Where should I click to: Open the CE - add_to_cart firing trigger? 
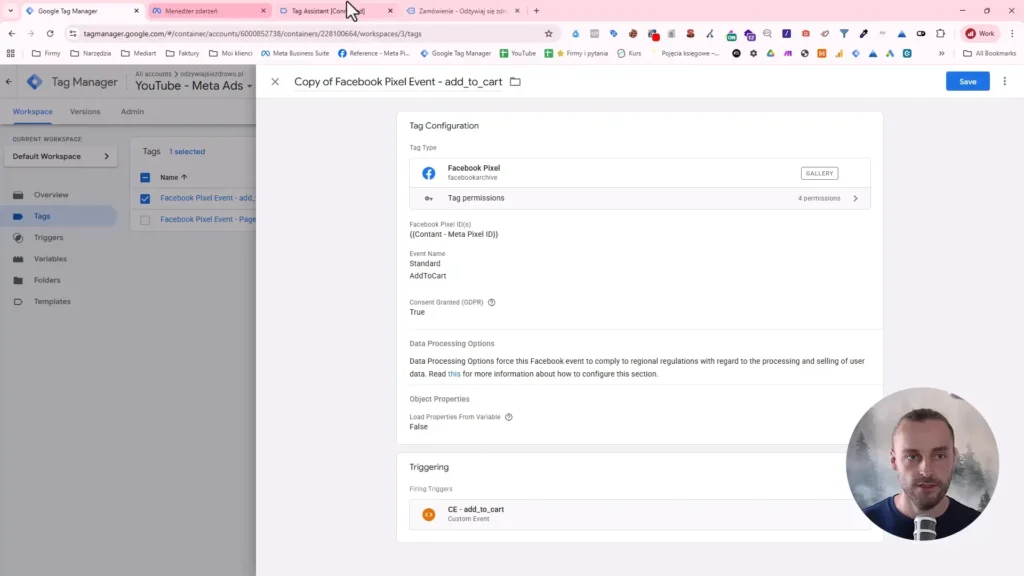(x=639, y=514)
